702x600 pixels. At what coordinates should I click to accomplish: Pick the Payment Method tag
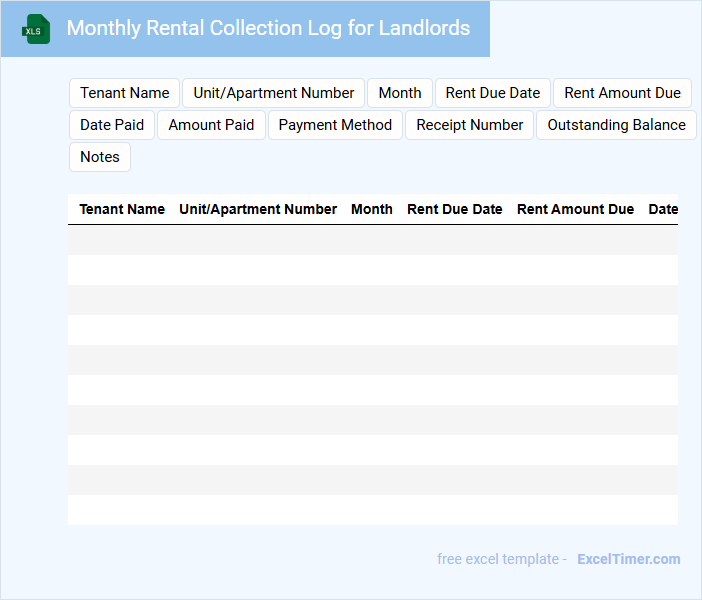click(335, 125)
